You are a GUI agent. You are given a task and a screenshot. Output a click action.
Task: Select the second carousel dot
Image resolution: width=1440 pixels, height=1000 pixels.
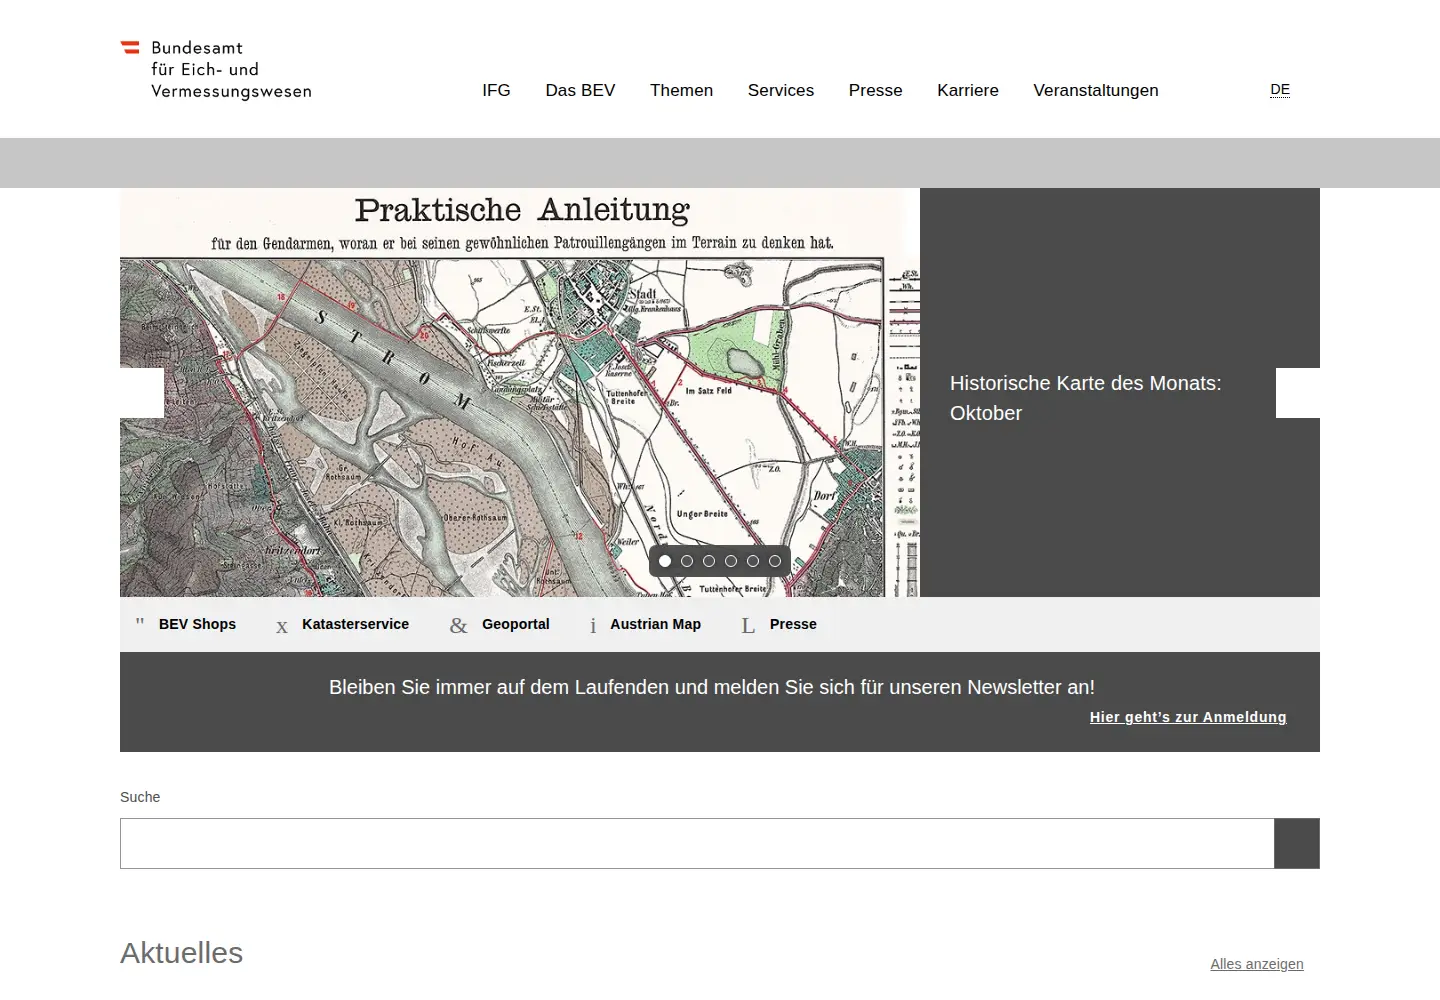687,561
